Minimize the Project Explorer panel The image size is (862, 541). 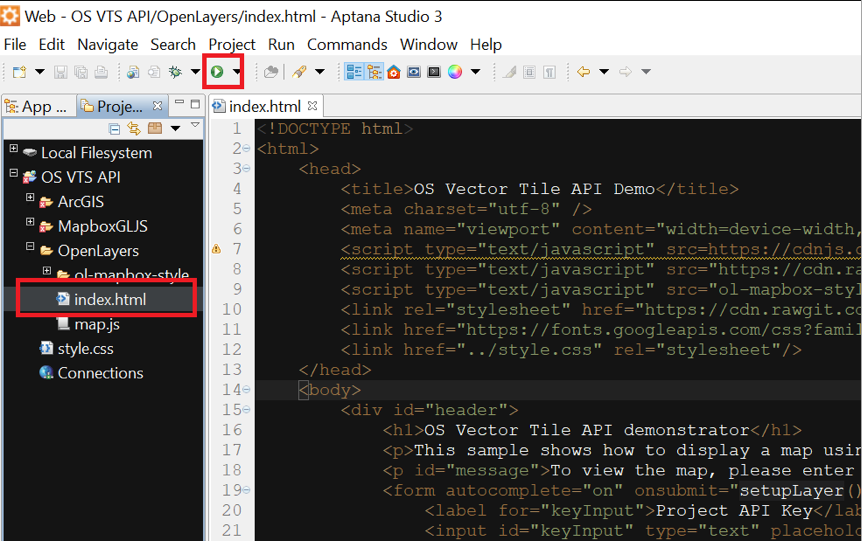179,103
